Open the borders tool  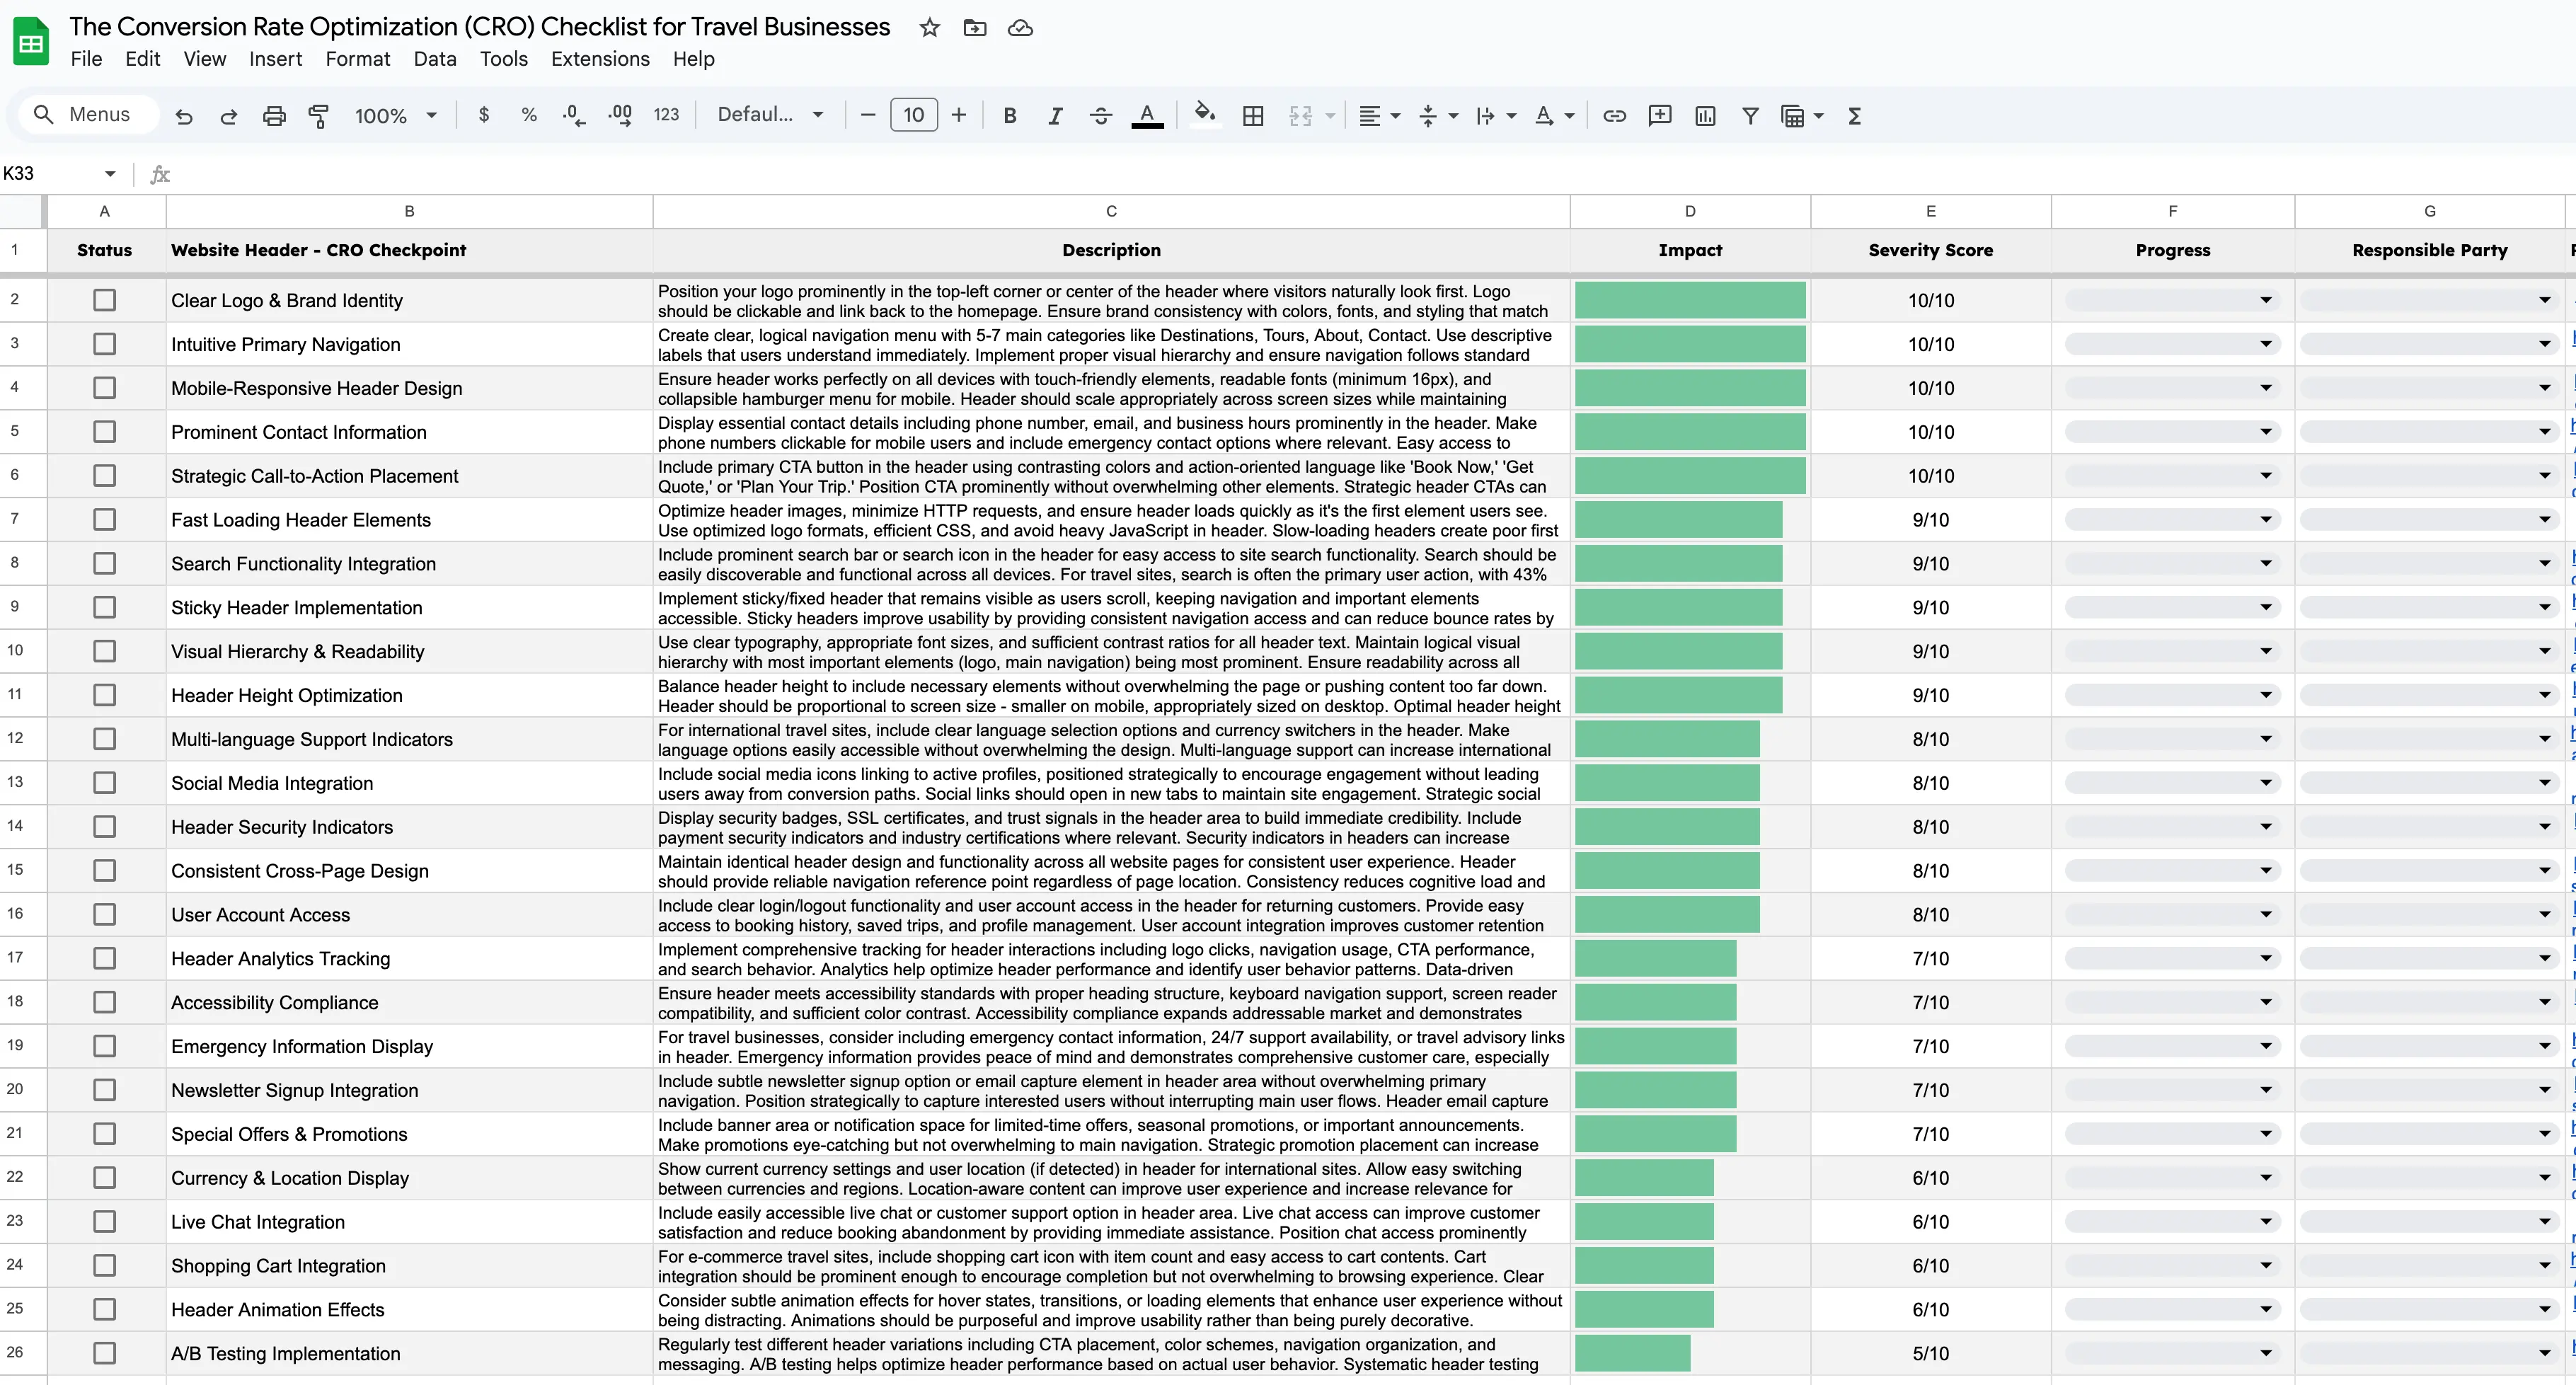click(1252, 116)
